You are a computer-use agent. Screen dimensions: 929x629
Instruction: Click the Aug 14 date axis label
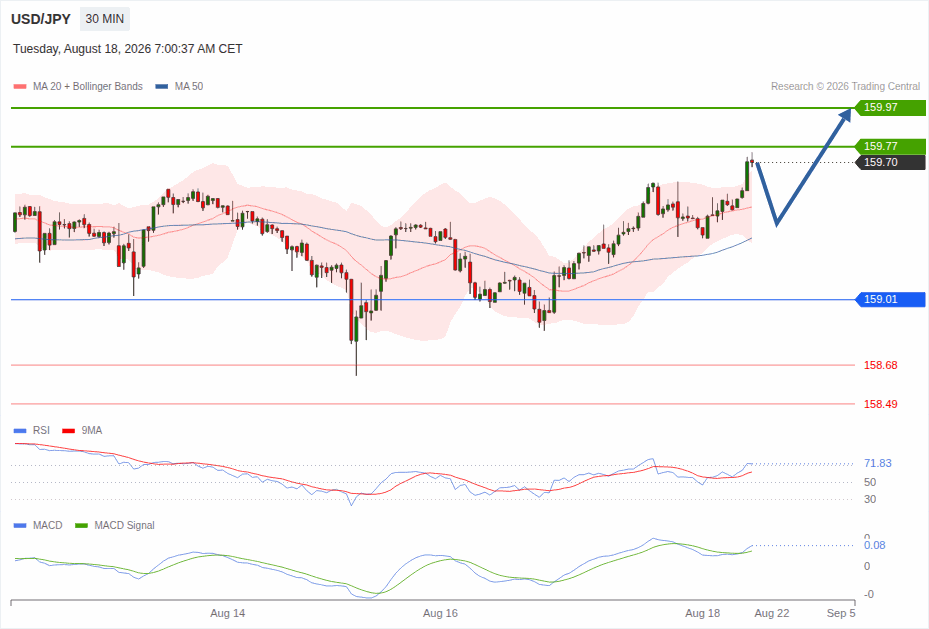[228, 613]
